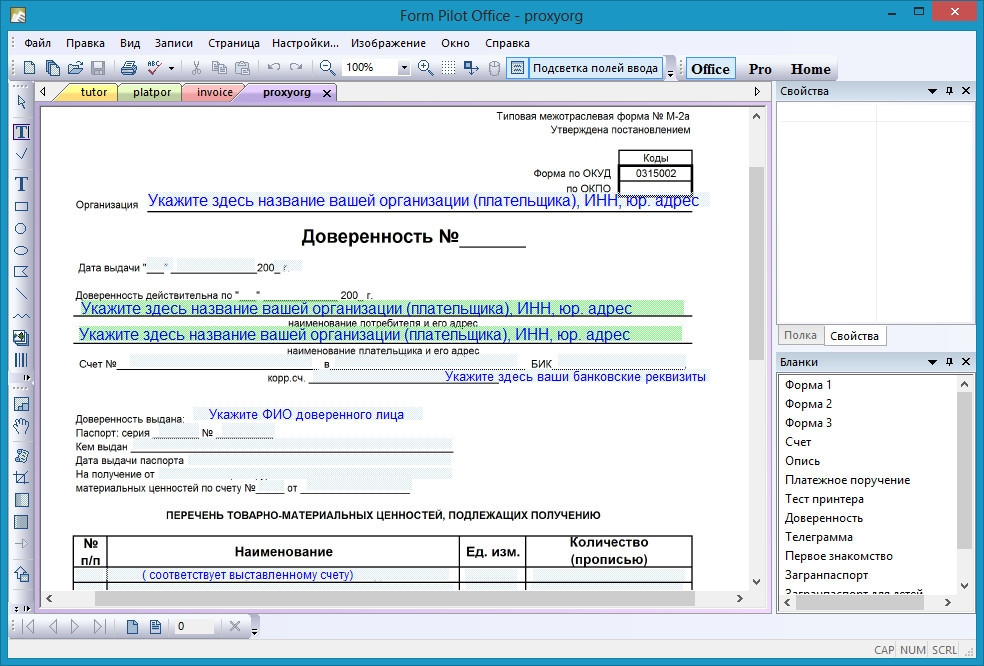The height and width of the screenshot is (666, 984).
Task: Switch to the invoice tab
Action: click(214, 92)
